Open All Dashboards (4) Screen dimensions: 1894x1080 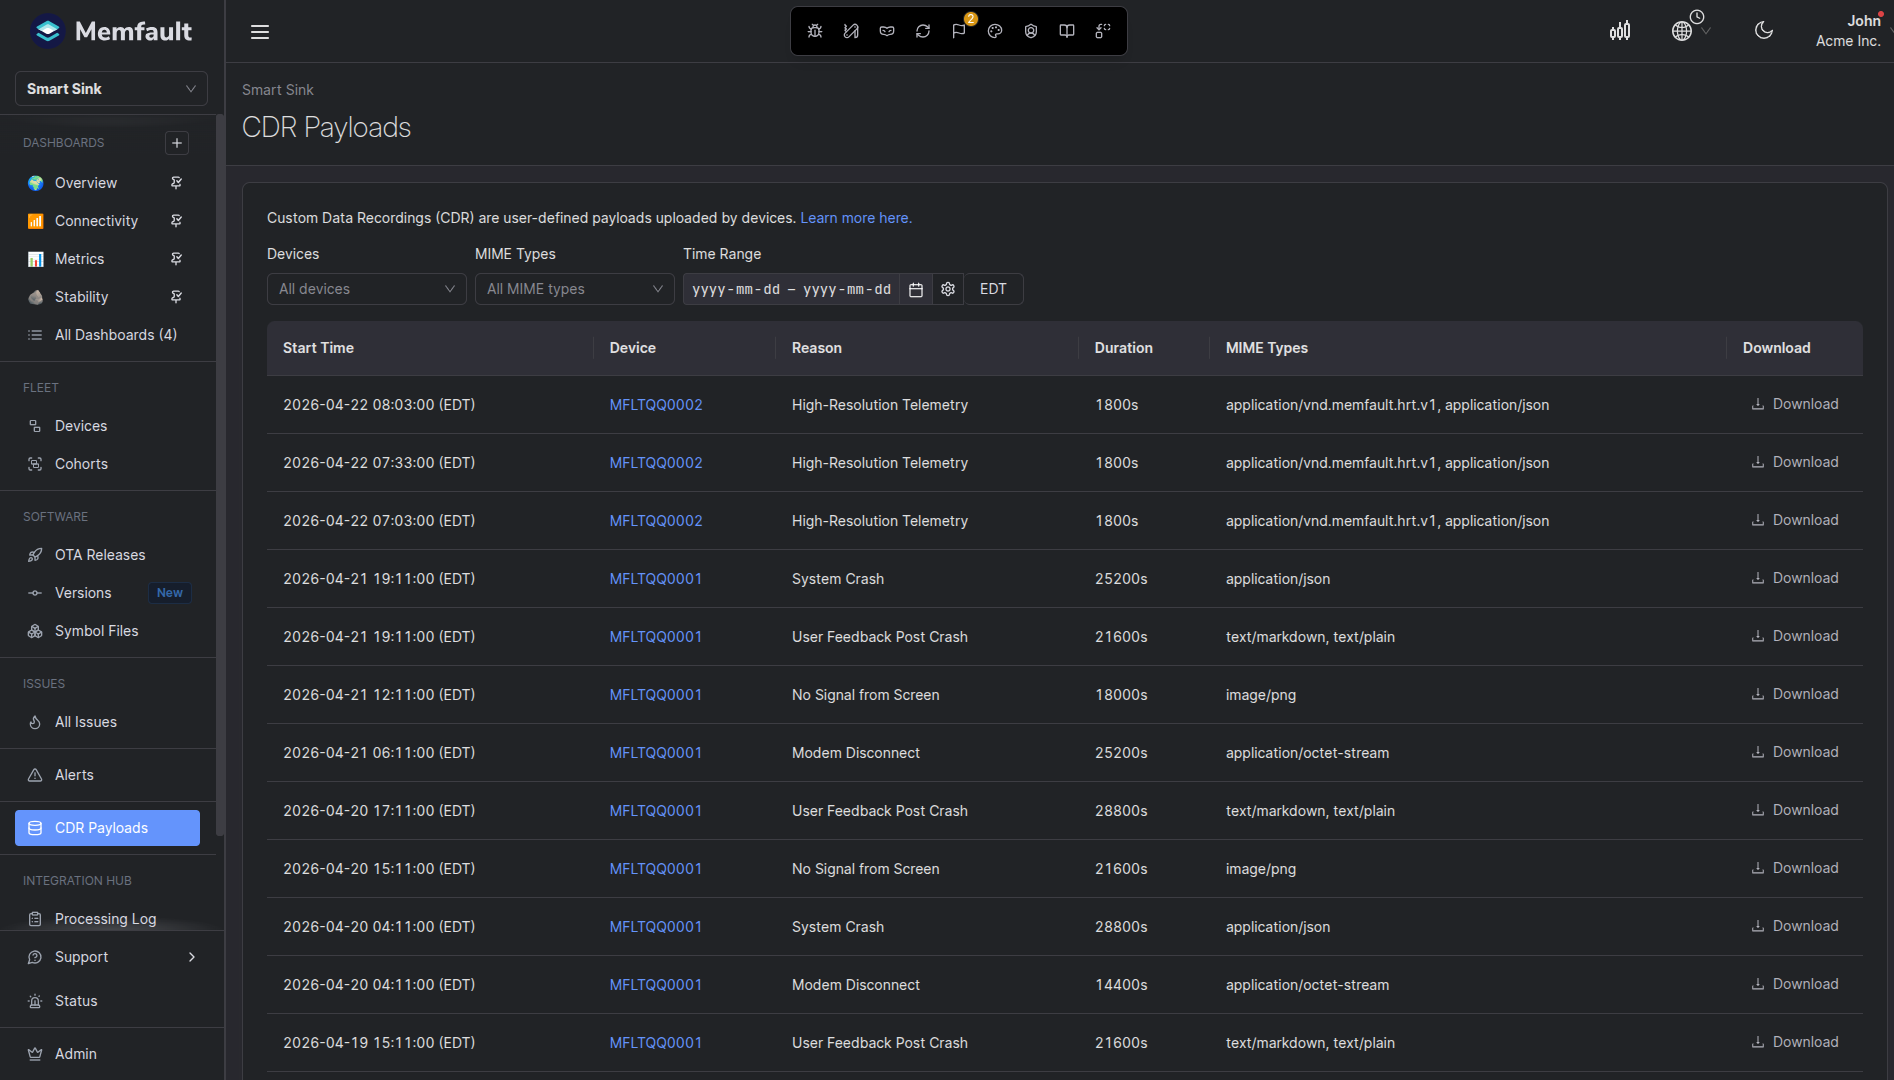pos(107,335)
